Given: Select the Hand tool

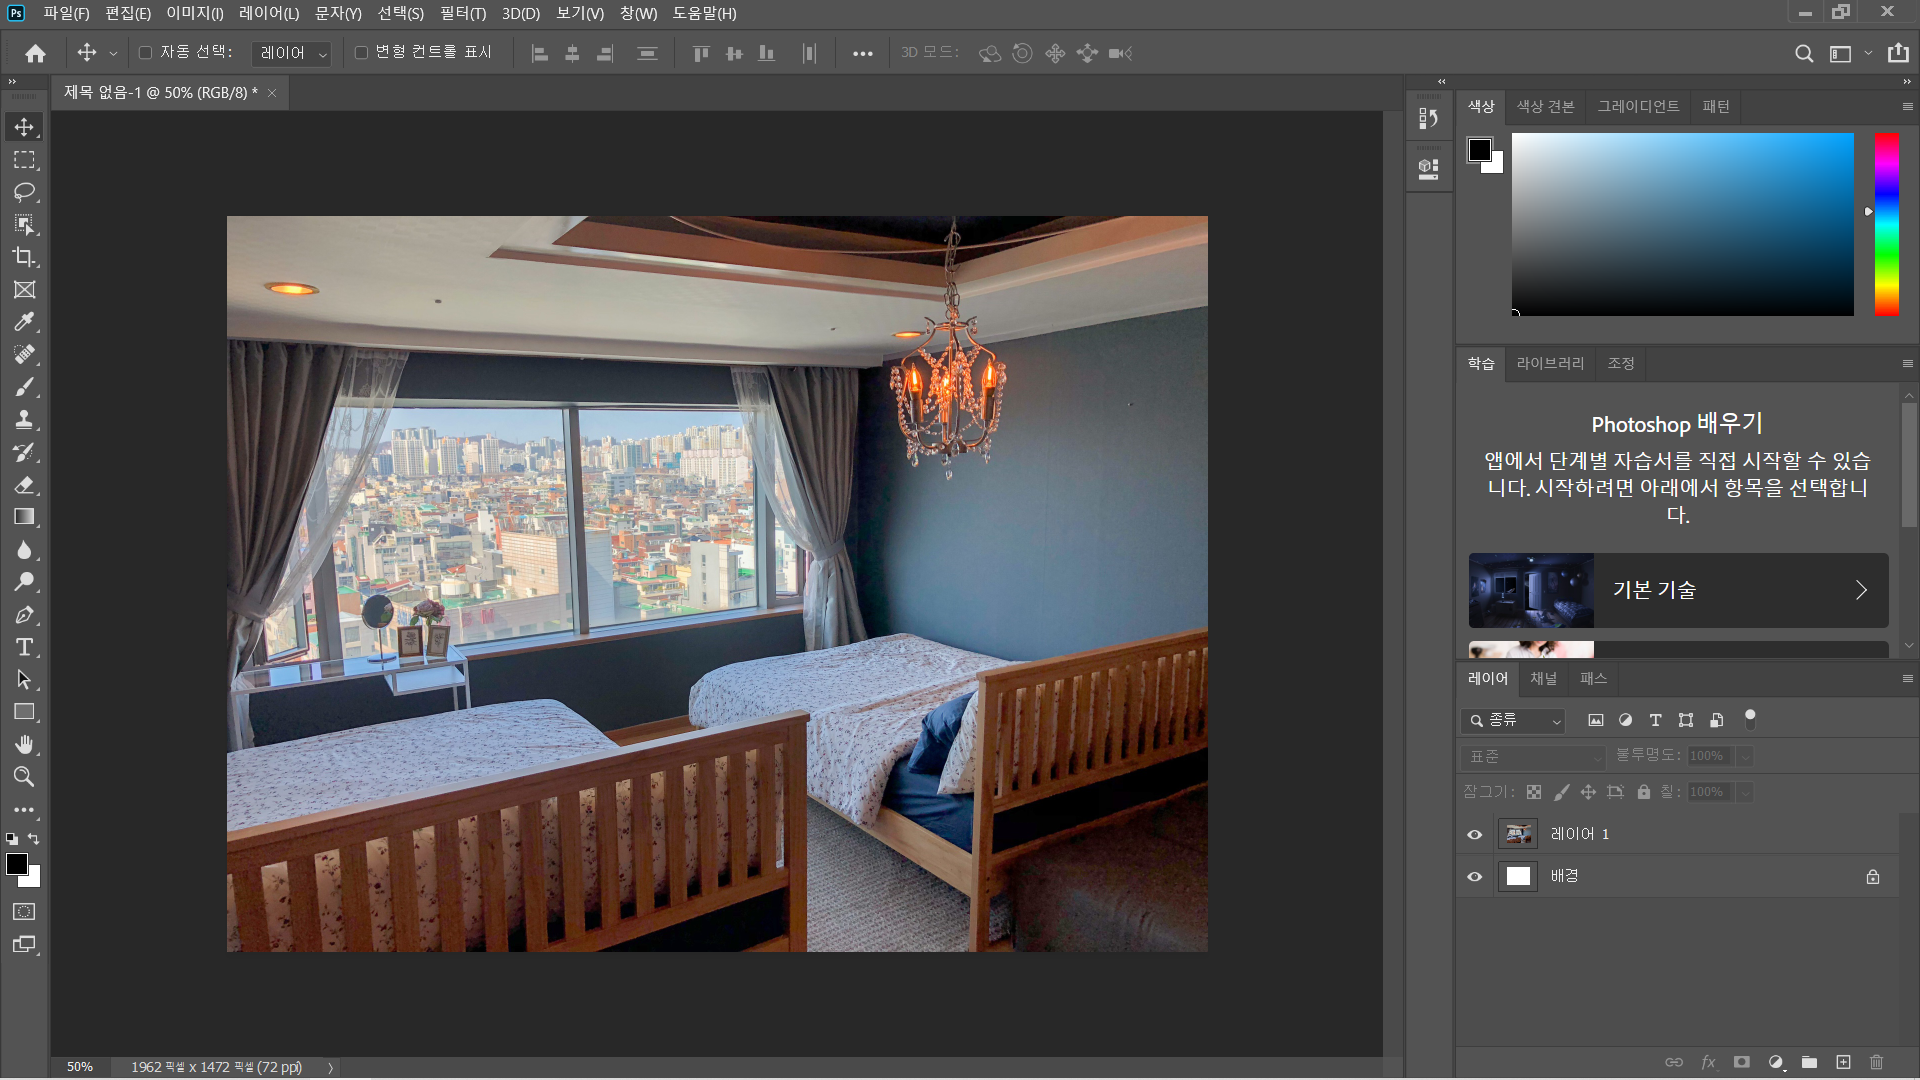Looking at the screenshot, I should point(24,745).
